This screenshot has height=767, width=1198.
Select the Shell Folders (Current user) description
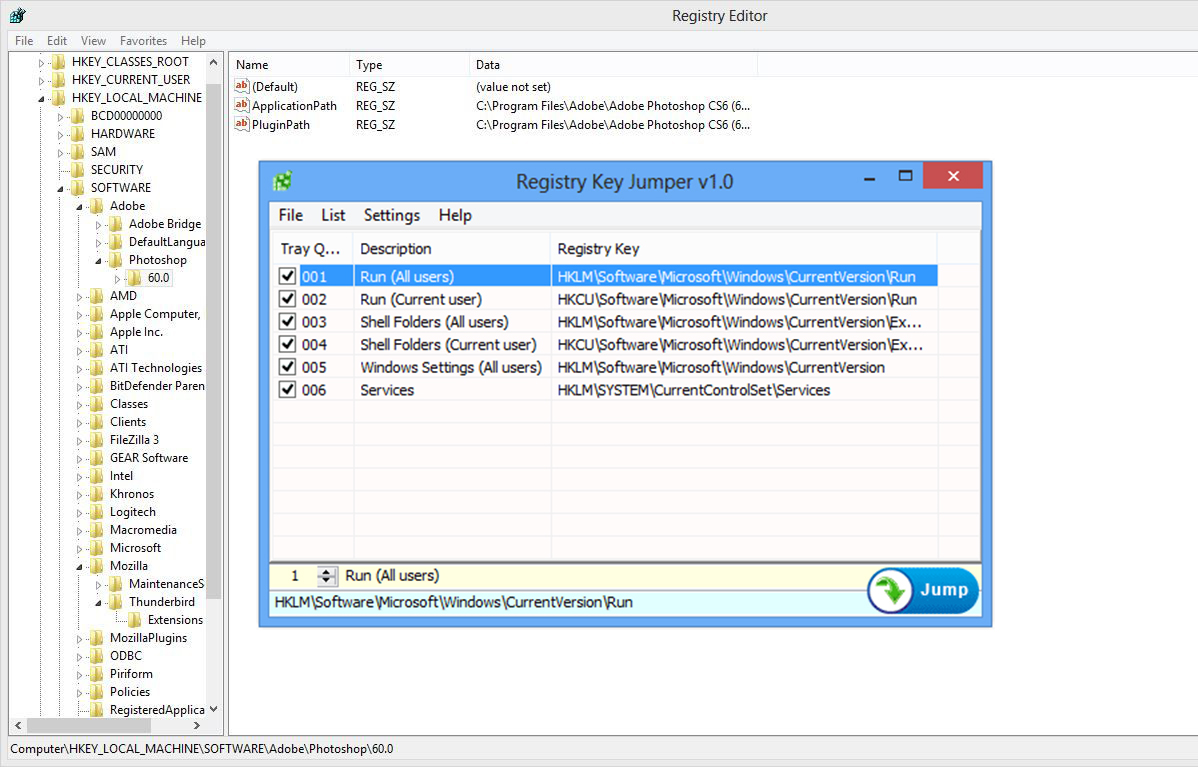pos(448,345)
